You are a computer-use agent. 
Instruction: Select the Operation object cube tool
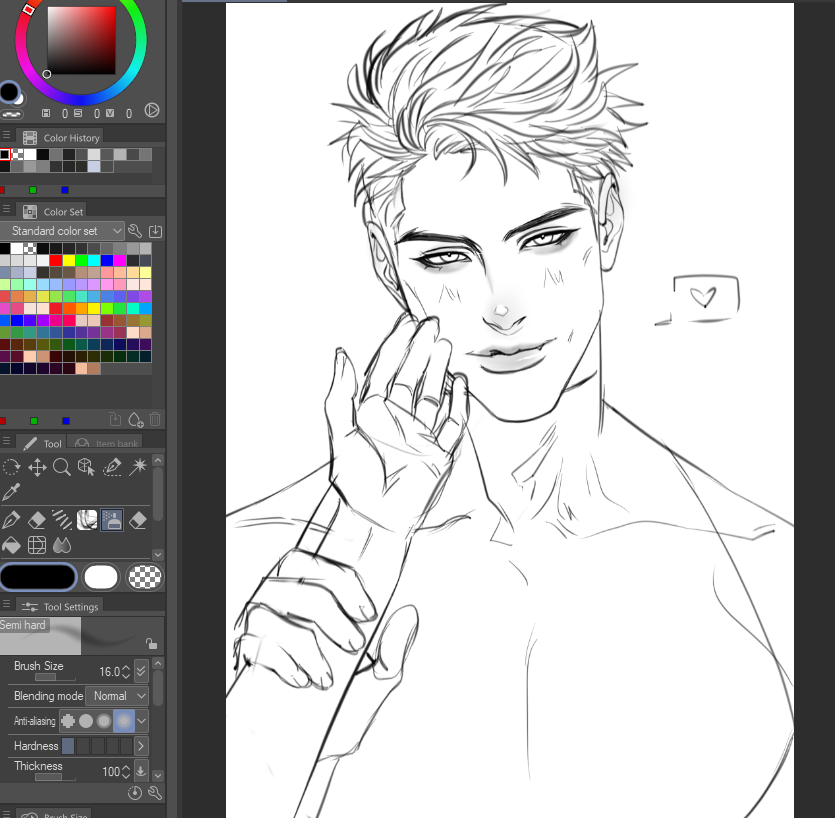coord(86,467)
